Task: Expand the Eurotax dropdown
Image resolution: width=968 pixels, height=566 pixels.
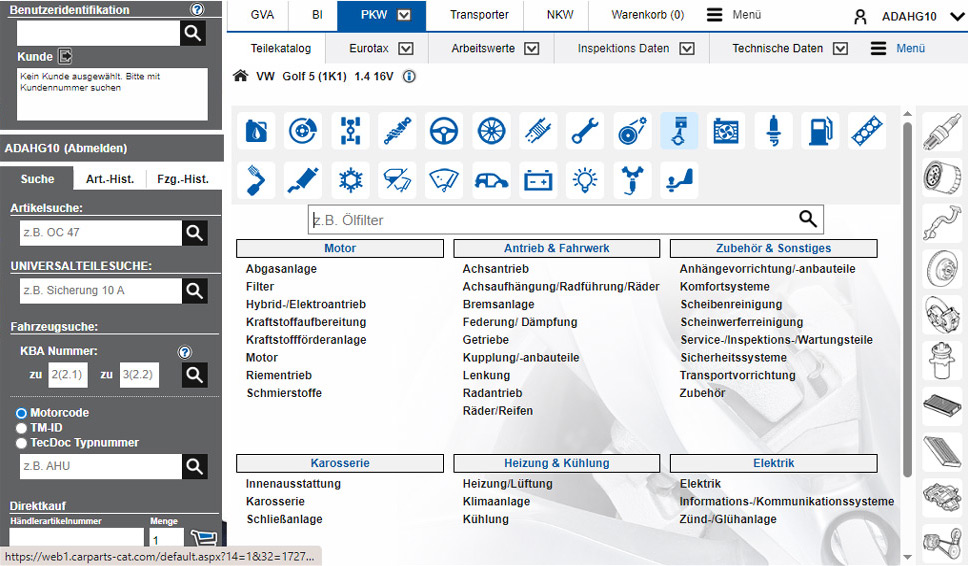Action: coord(406,48)
